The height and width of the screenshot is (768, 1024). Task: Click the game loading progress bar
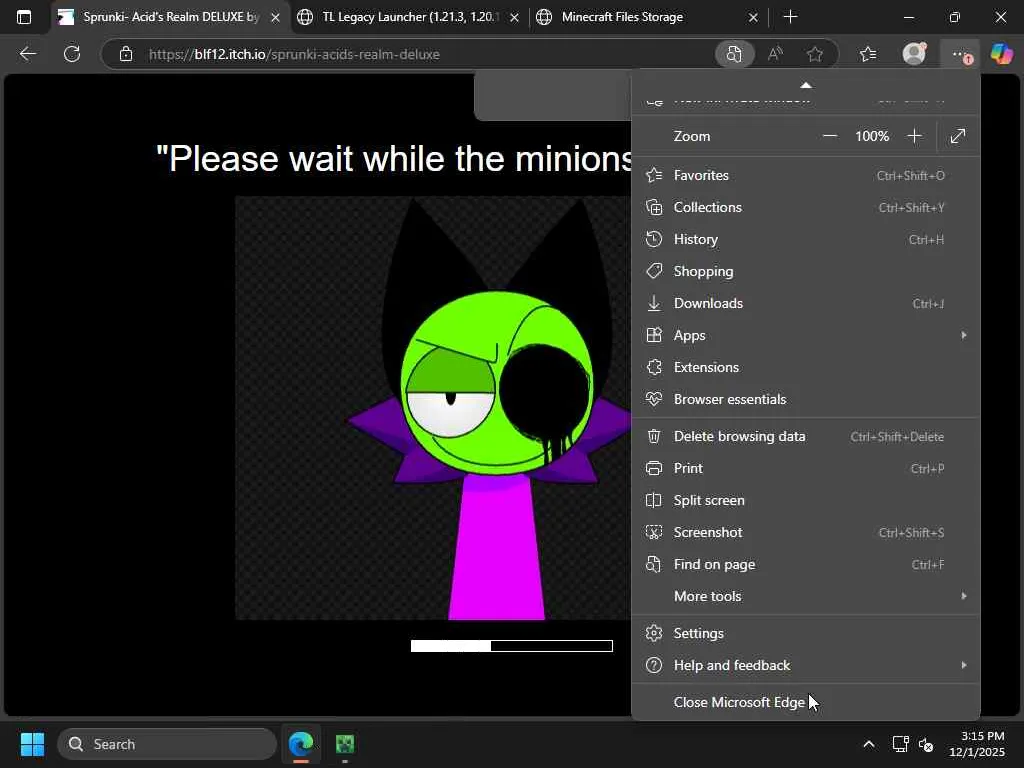pyautogui.click(x=512, y=646)
